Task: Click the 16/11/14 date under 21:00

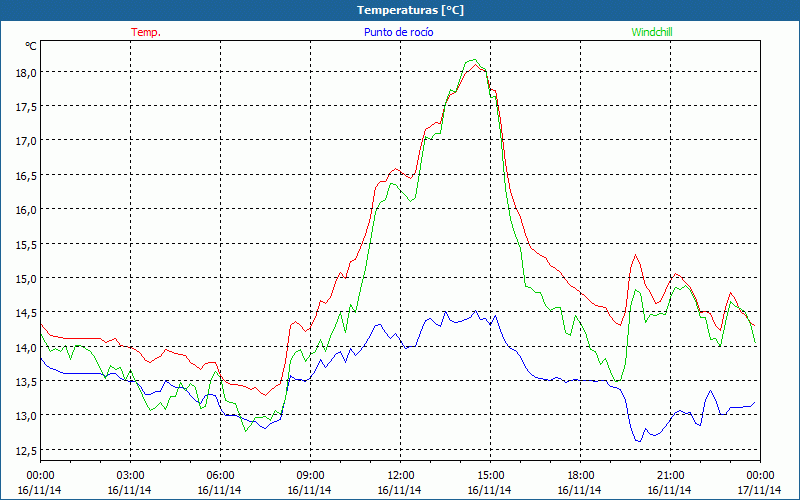Action: coord(669,490)
